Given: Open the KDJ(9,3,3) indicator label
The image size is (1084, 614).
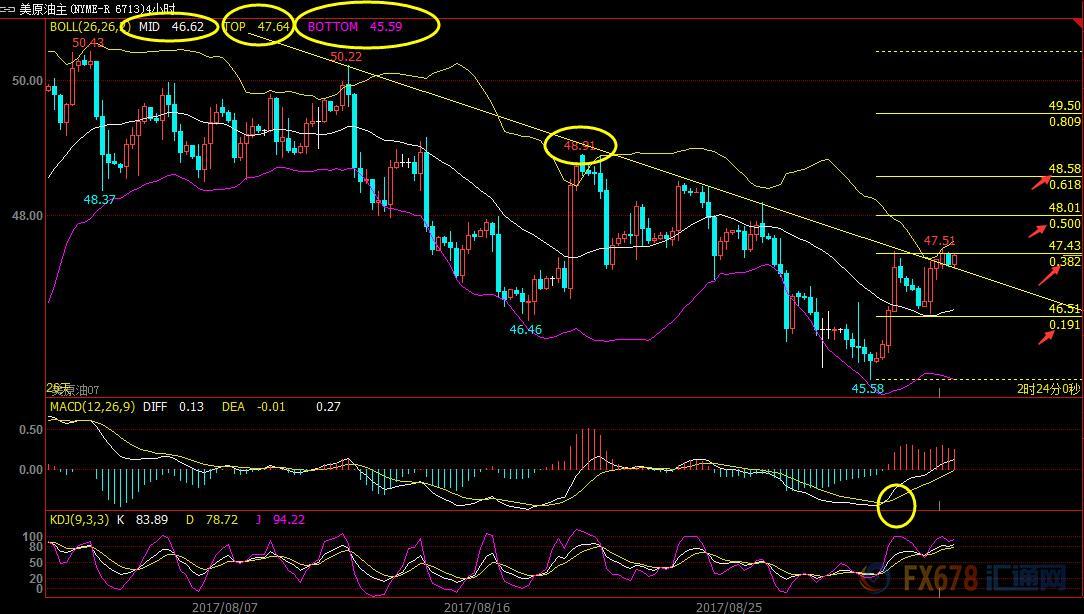Looking at the screenshot, I should pyautogui.click(x=80, y=519).
